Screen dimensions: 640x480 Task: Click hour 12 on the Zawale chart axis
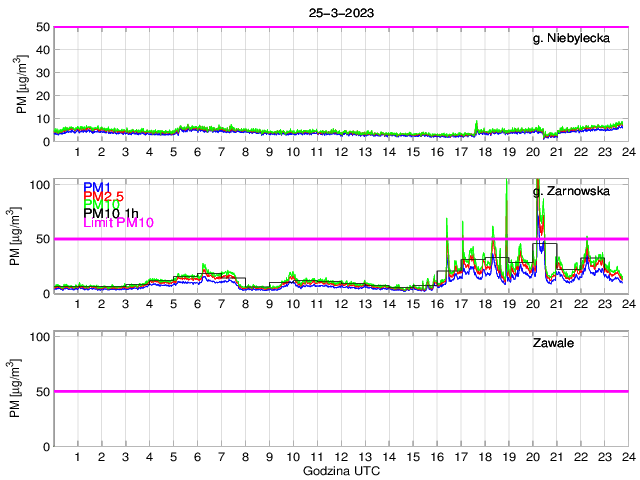coord(341,457)
